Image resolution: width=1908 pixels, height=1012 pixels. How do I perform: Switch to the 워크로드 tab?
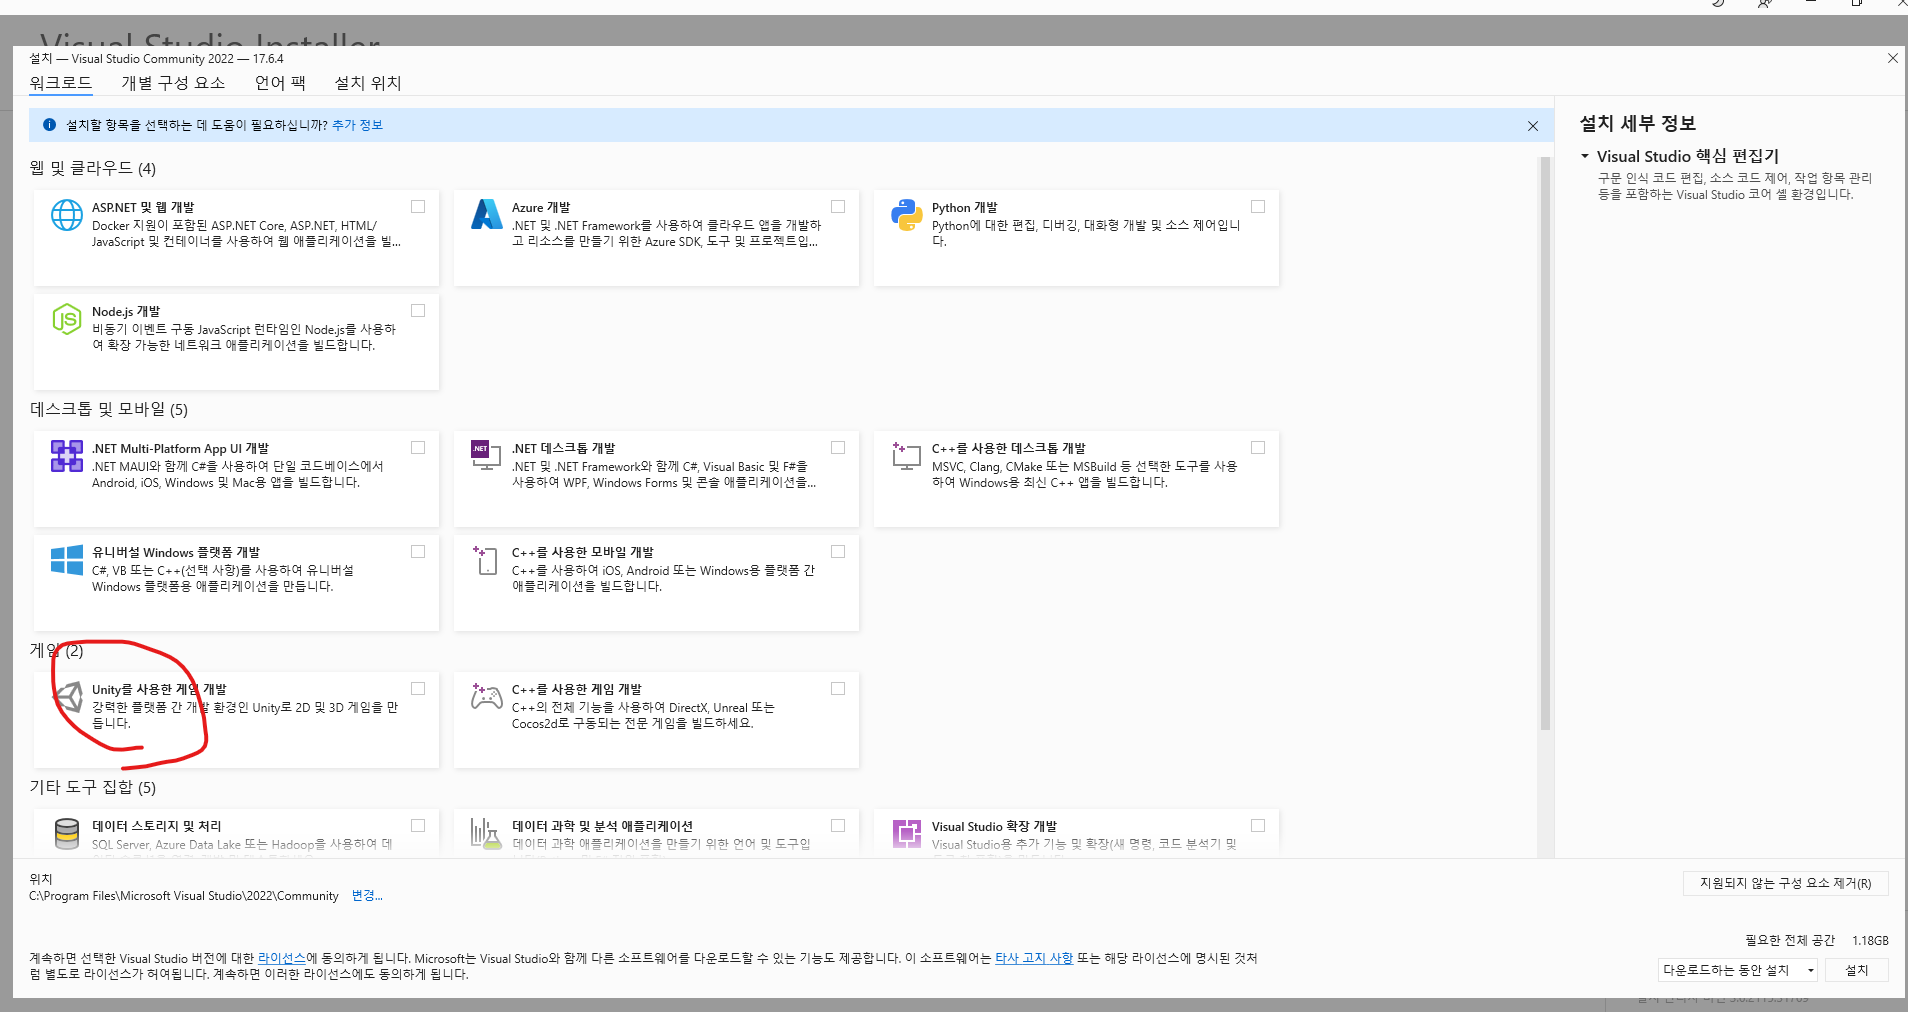tap(60, 83)
